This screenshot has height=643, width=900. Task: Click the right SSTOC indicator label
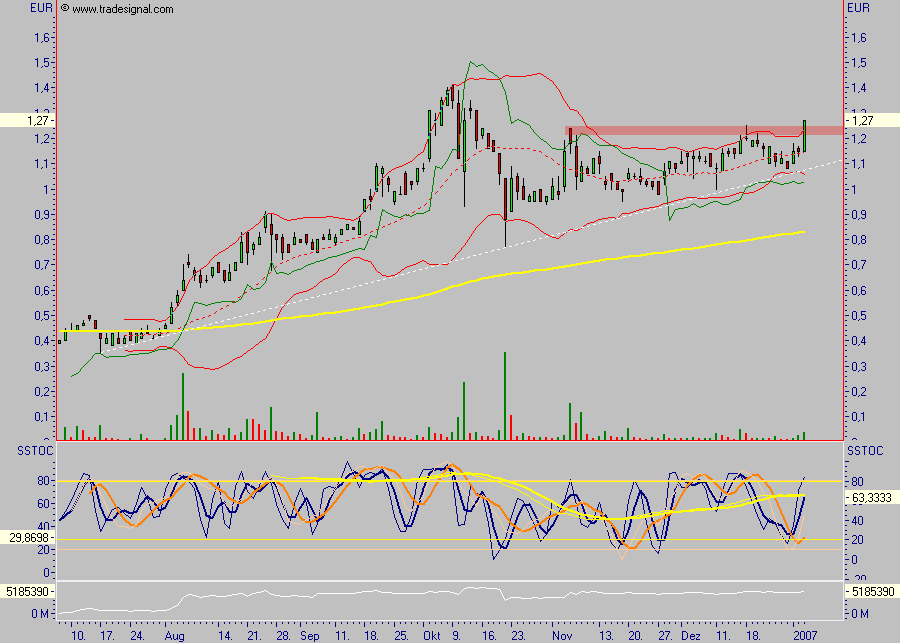click(x=862, y=454)
